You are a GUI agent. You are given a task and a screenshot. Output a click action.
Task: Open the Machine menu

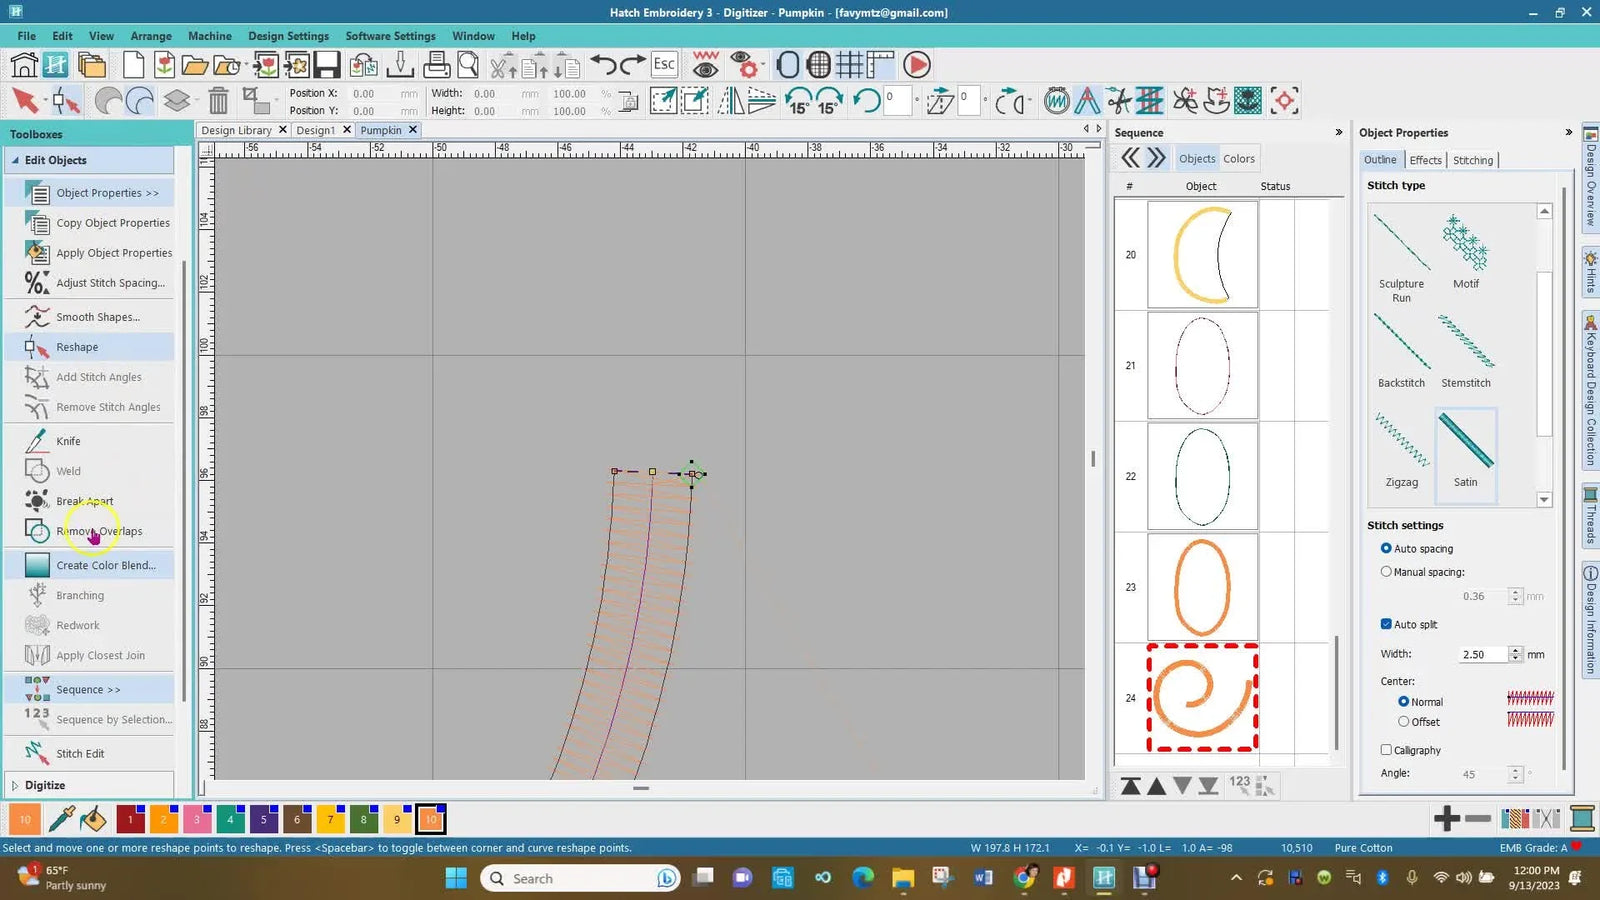click(210, 36)
